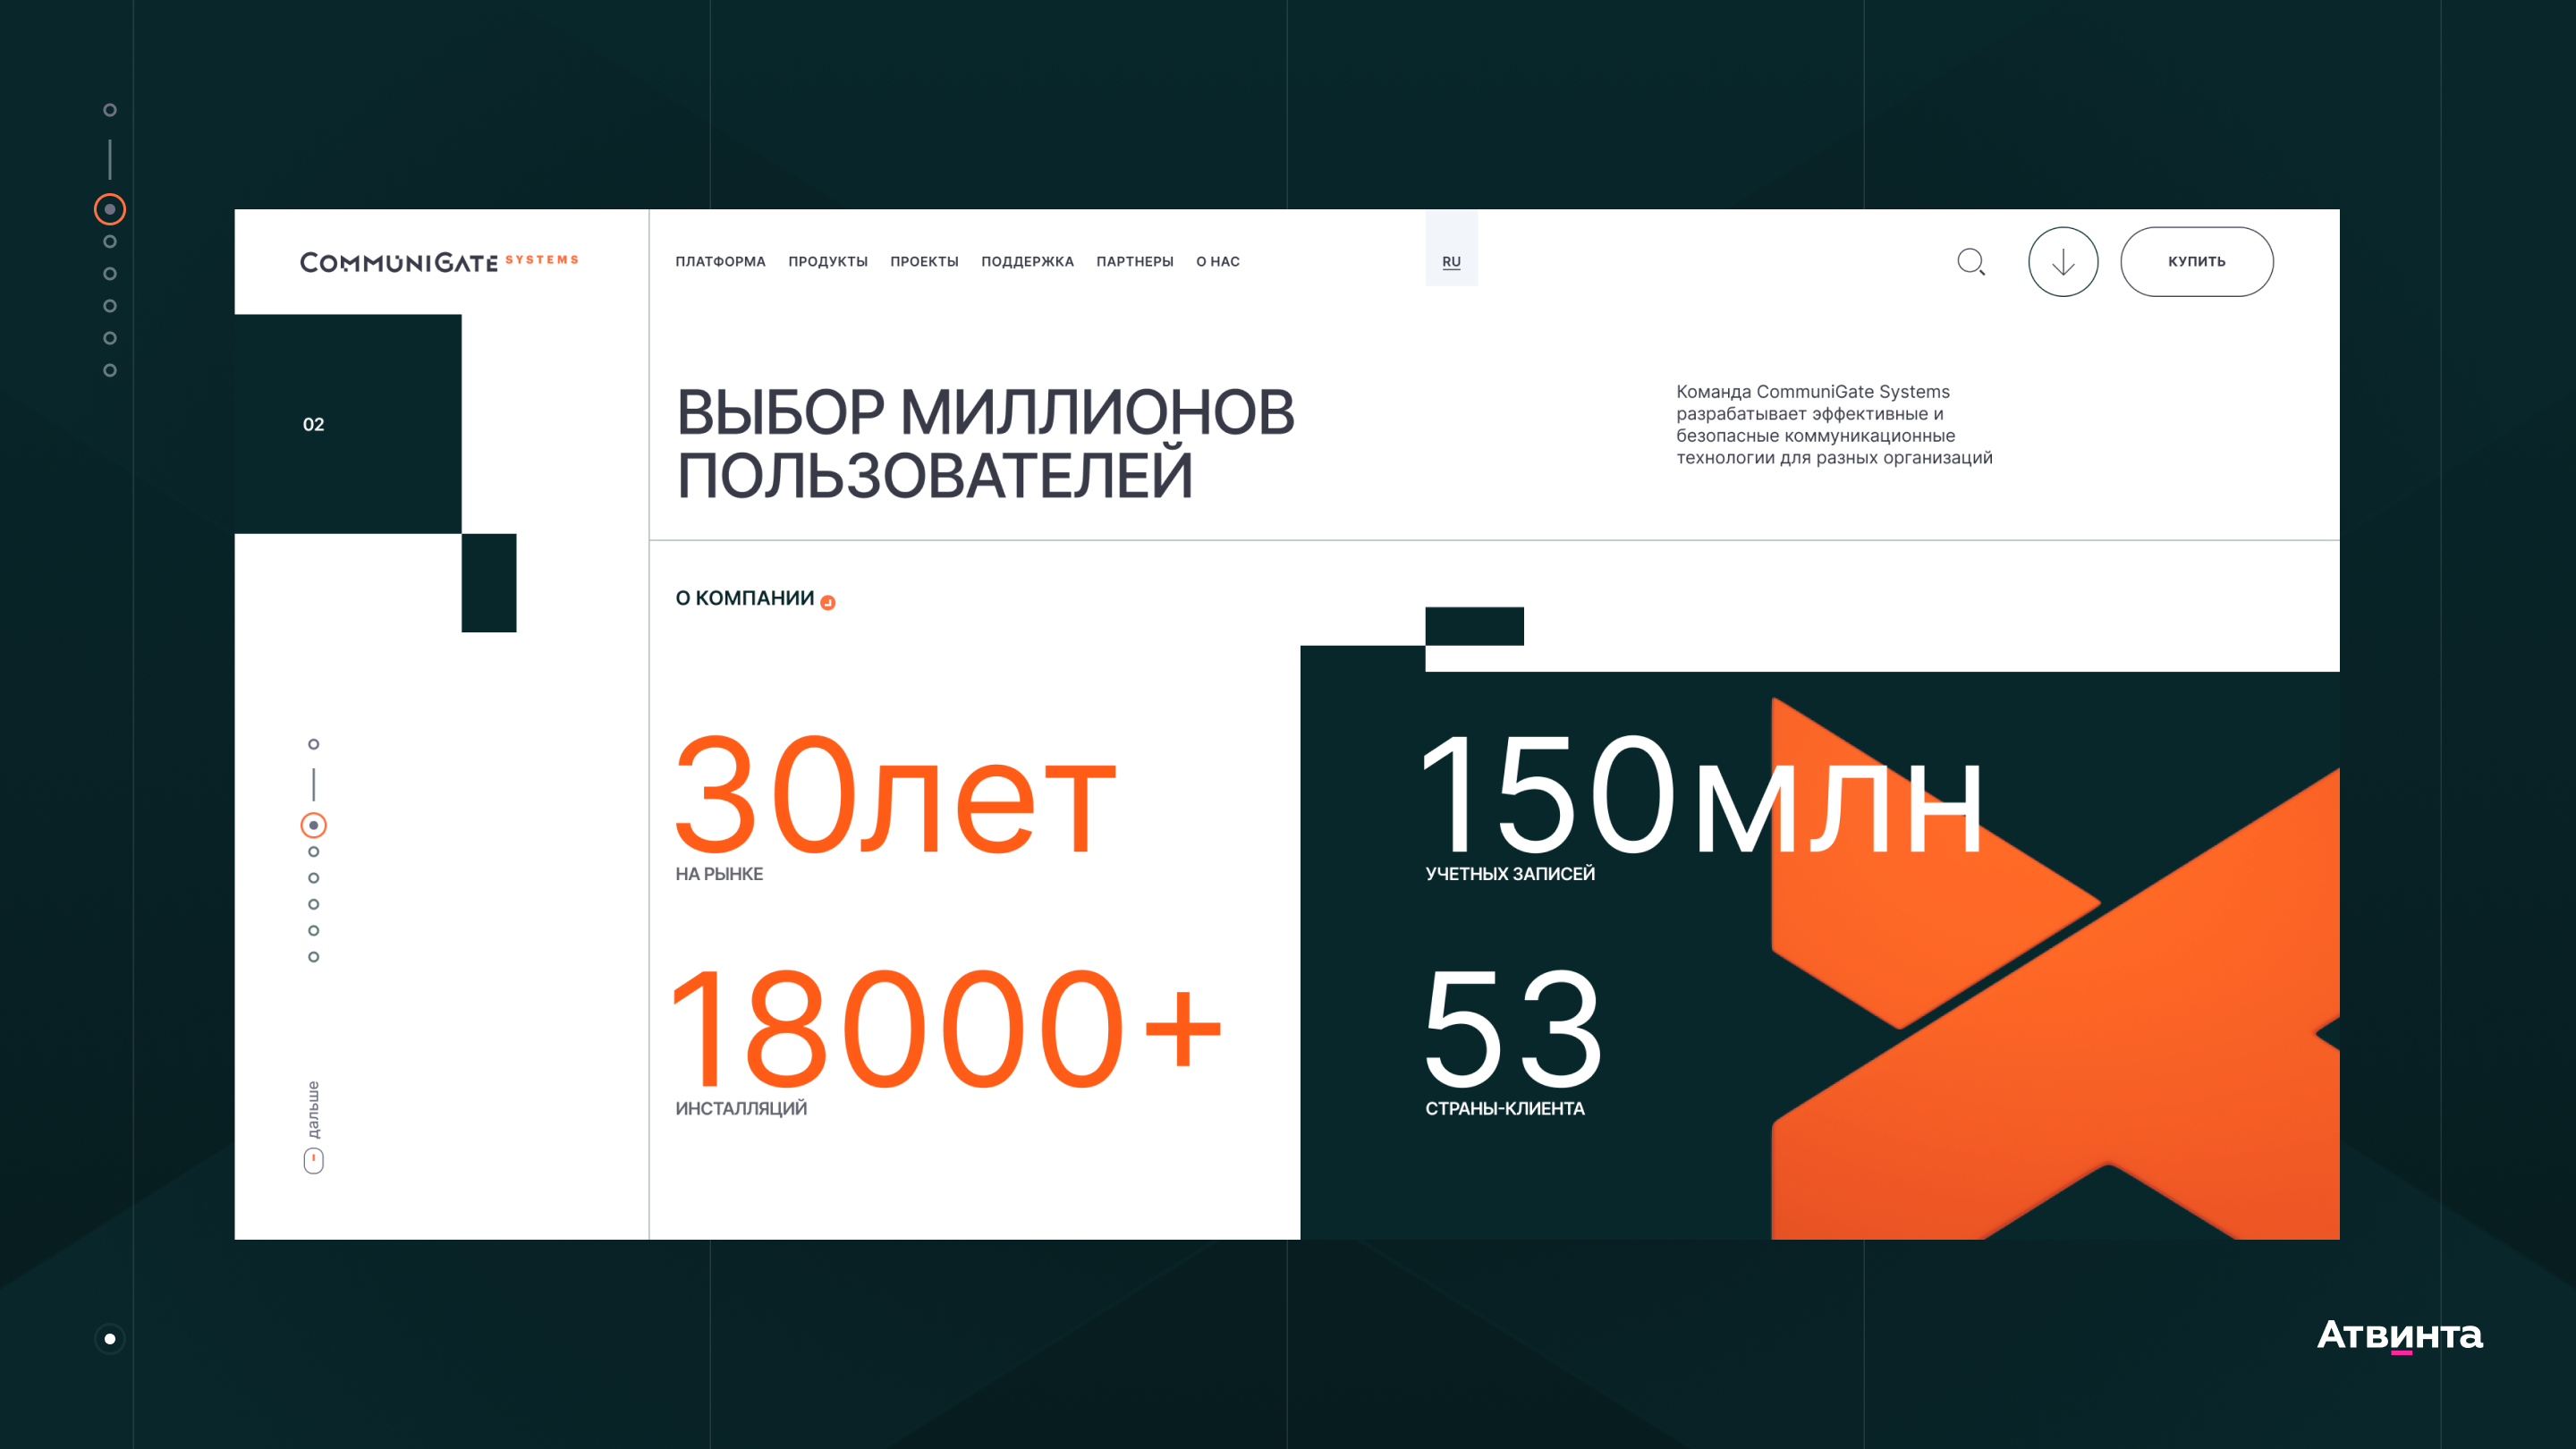
Task: Click the mouse scroll icon below дальше
Action: tap(313, 1160)
